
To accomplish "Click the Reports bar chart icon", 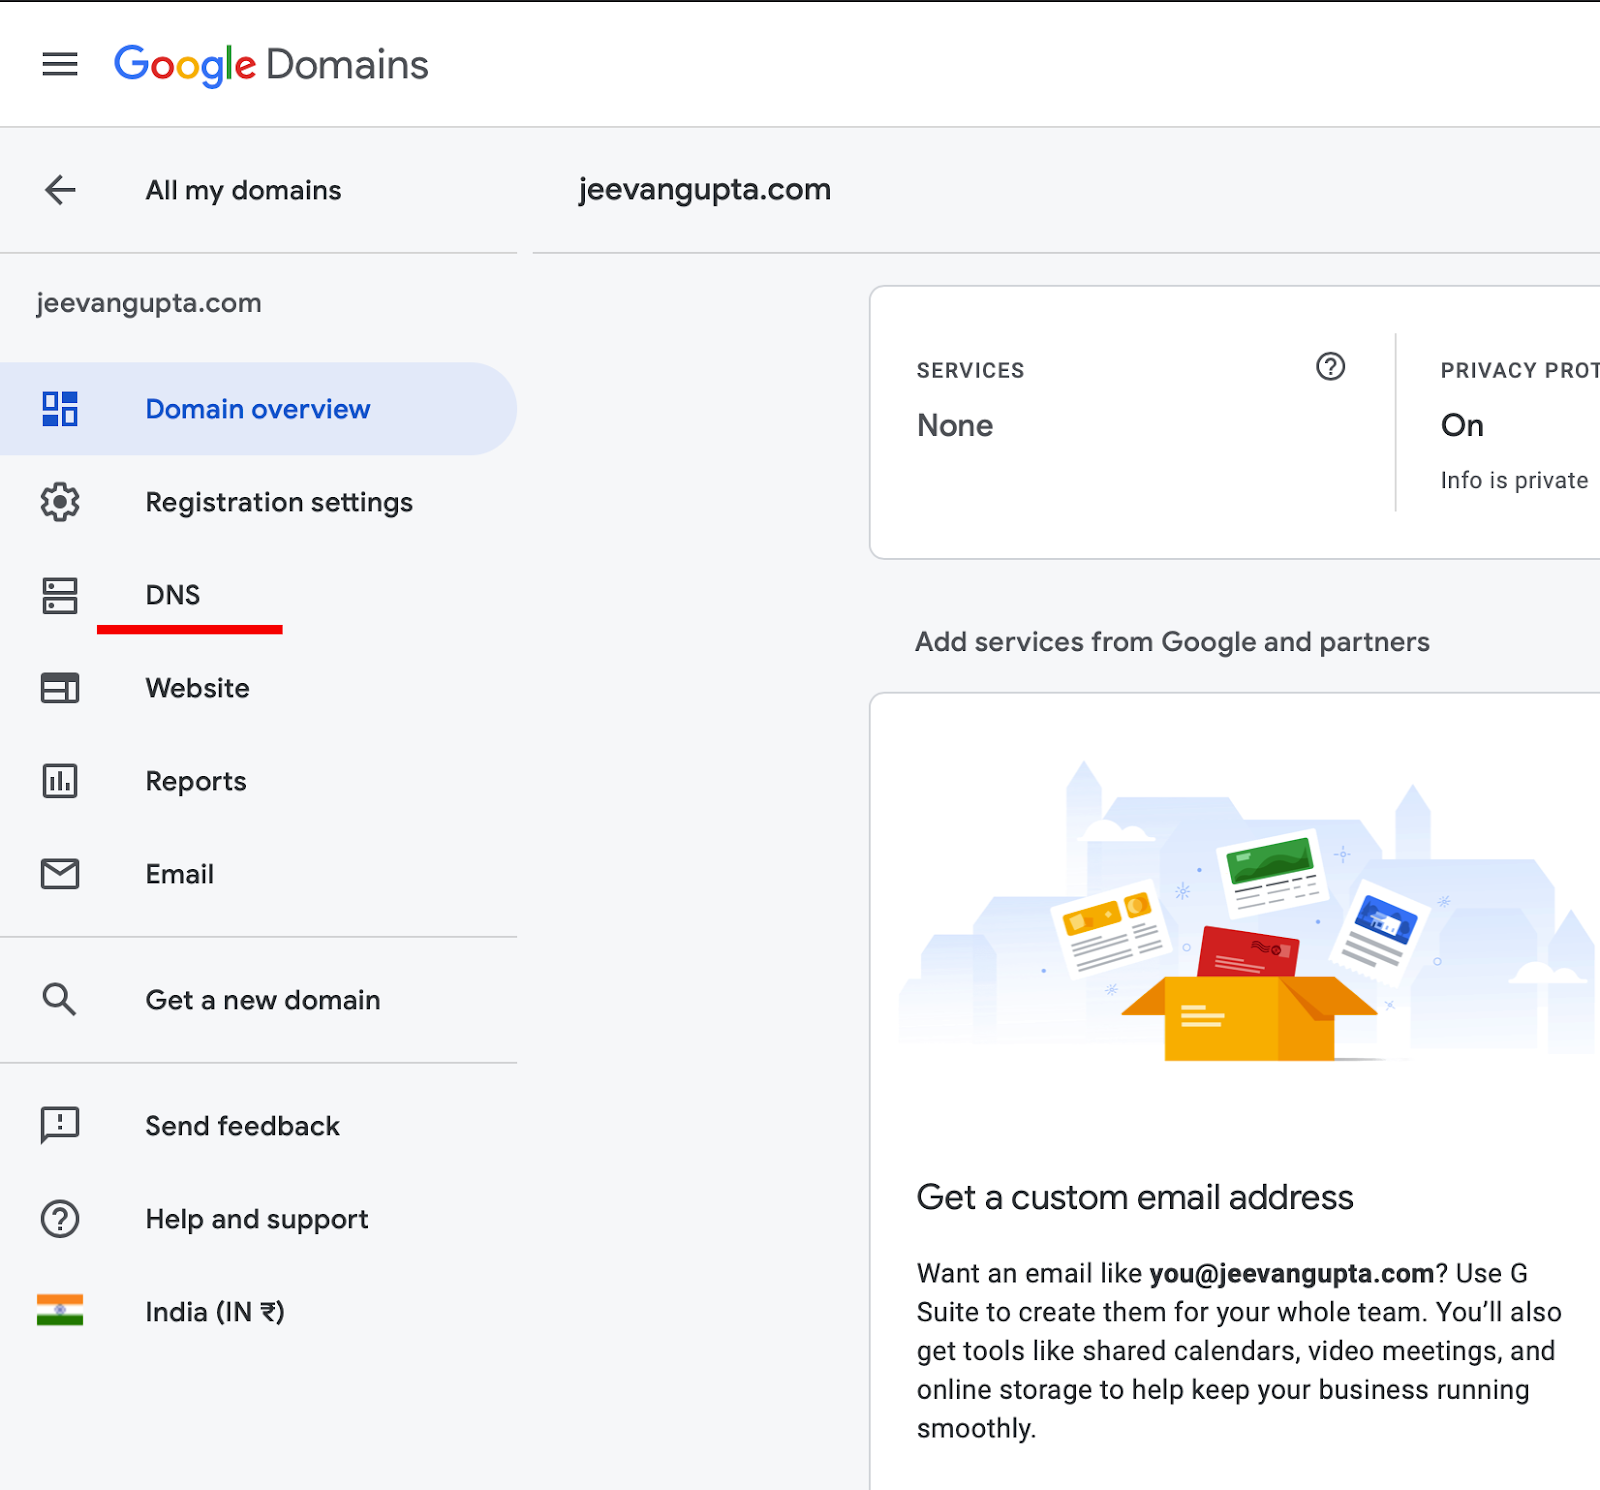I will point(60,781).
